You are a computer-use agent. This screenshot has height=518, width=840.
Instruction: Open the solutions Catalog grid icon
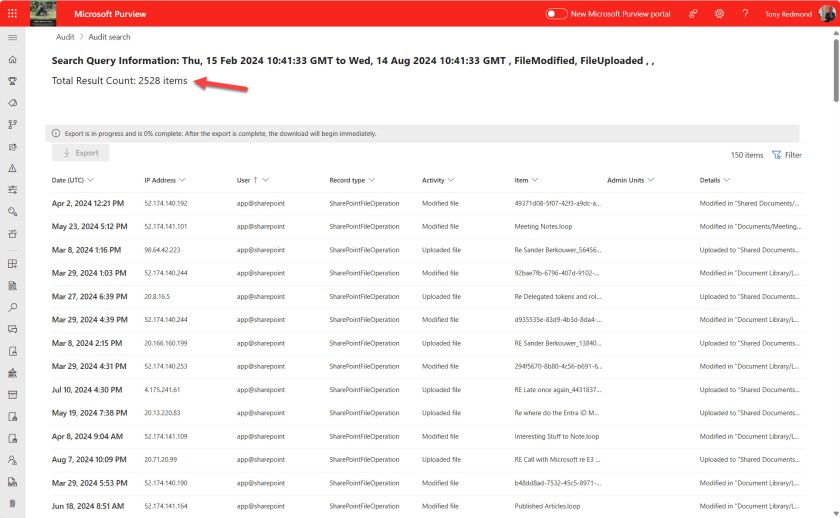(x=12, y=264)
